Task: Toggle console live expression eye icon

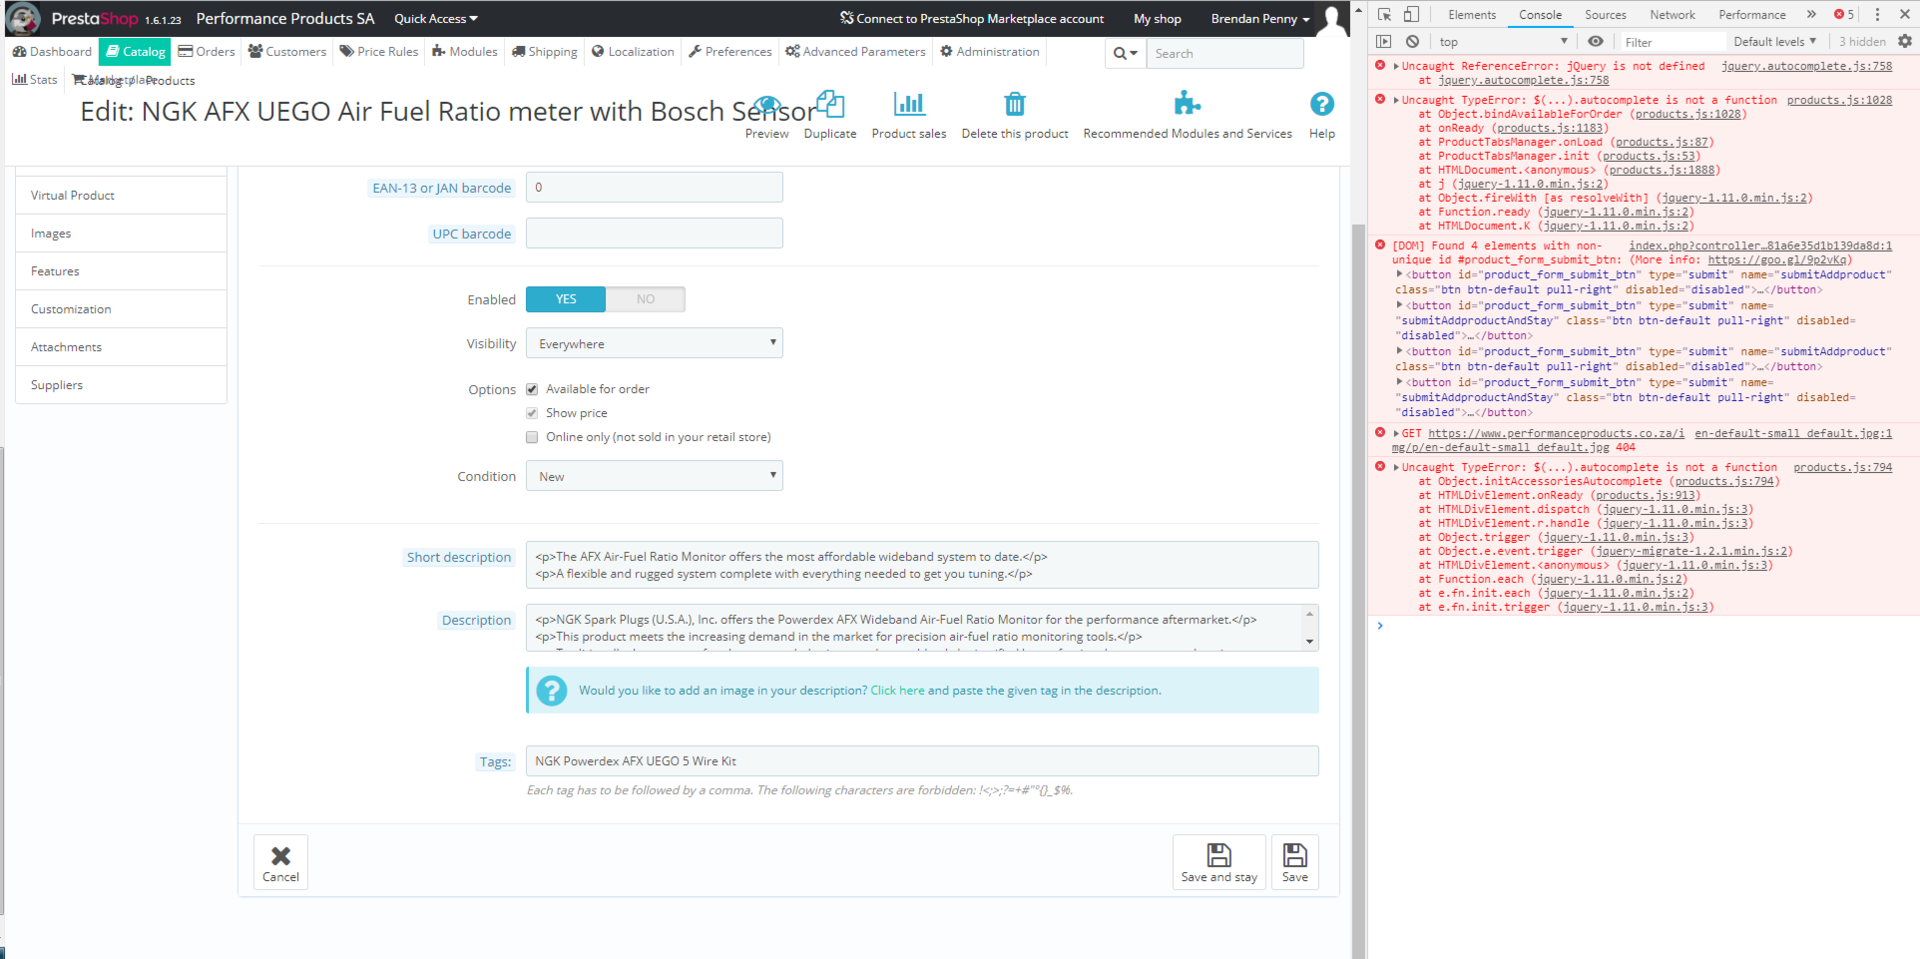Action: coord(1595,41)
